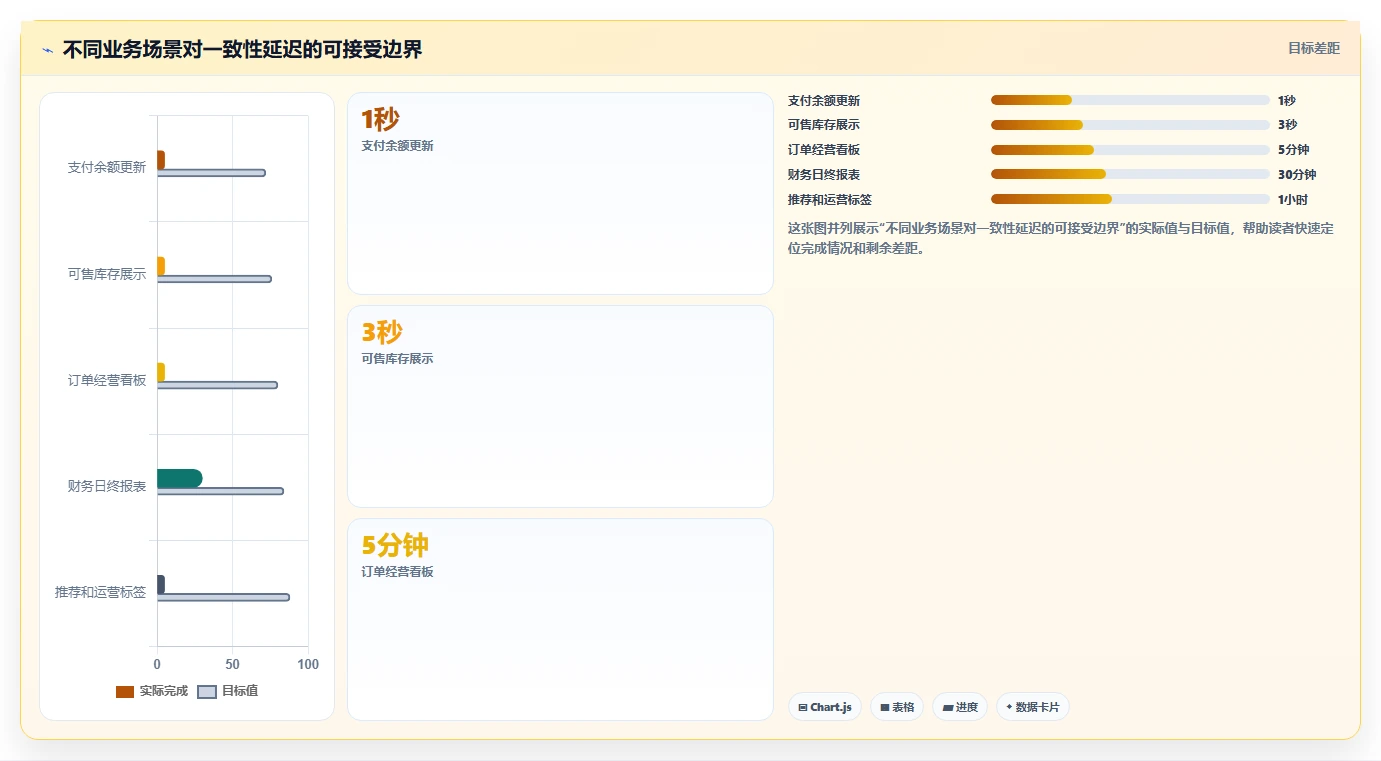This screenshot has height=761, width=1381.
Task: Click the 可售库存展示 progress bar
Action: [1130, 125]
